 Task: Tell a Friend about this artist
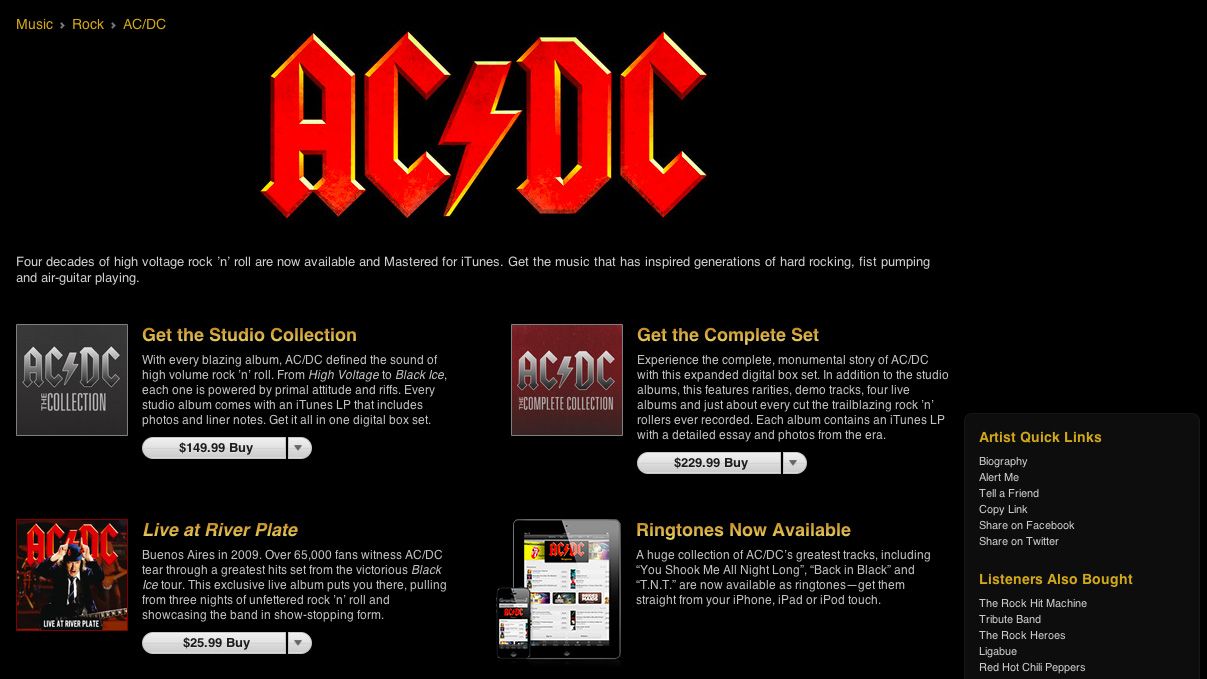(x=1009, y=493)
